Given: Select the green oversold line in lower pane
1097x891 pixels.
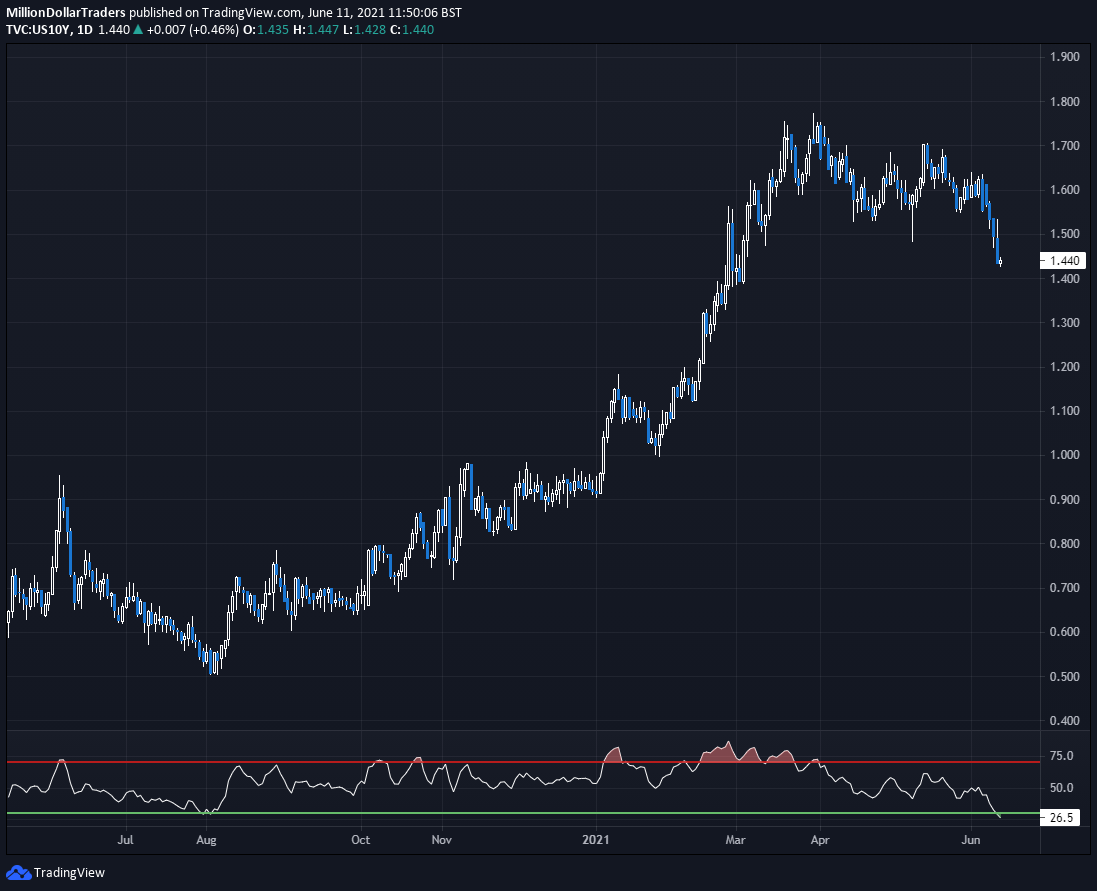Looking at the screenshot, I should [500, 814].
